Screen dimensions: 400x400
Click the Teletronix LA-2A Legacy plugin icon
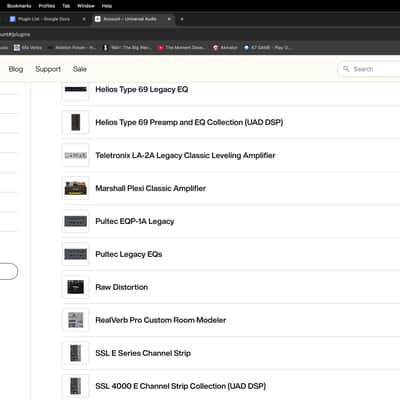click(76, 155)
